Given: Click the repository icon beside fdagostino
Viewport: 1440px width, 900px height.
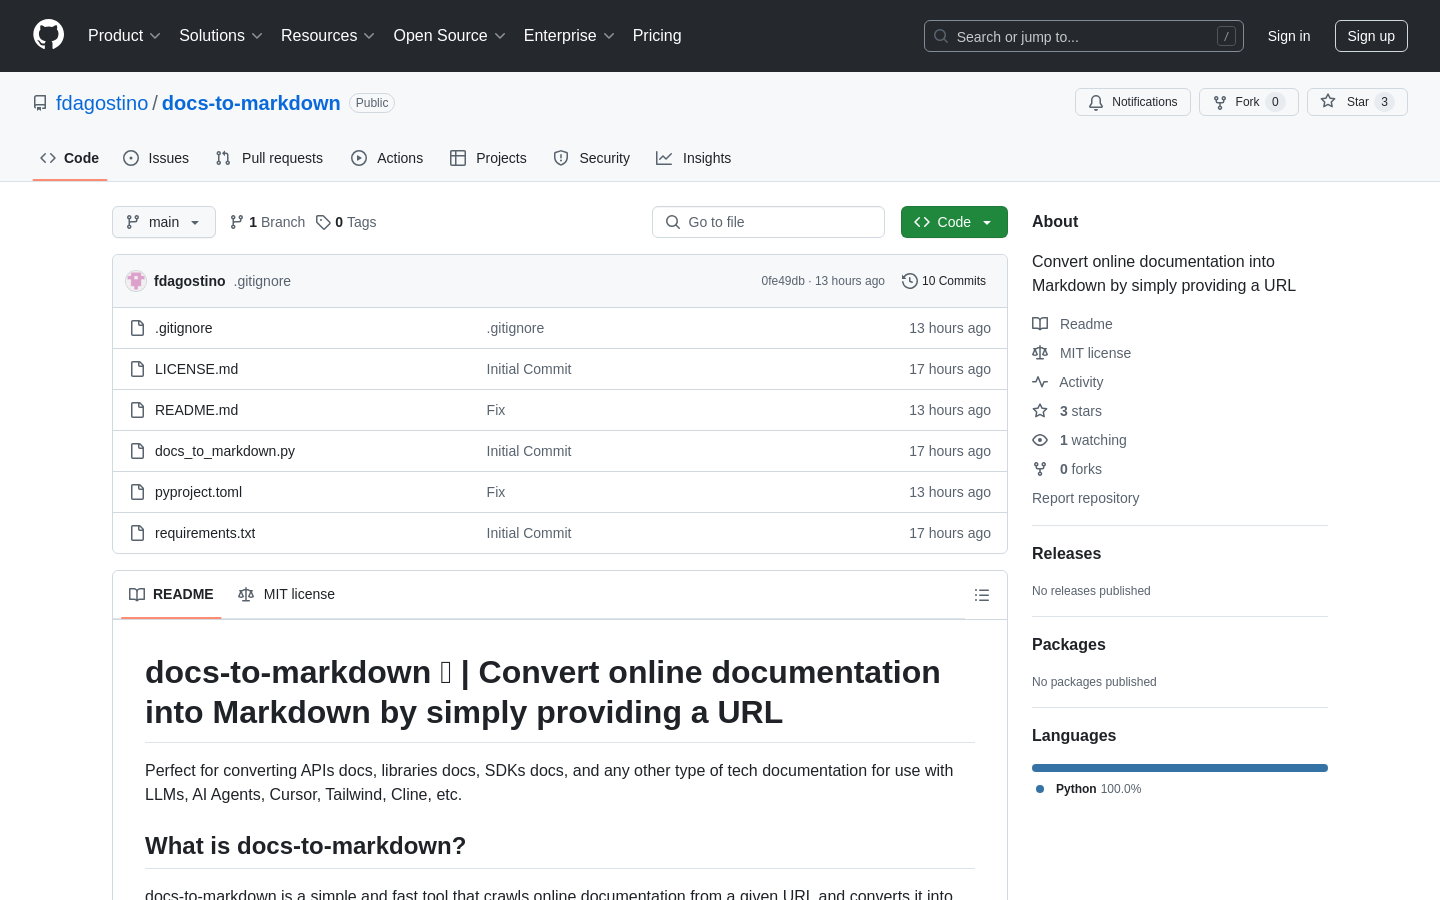Looking at the screenshot, I should tap(40, 103).
